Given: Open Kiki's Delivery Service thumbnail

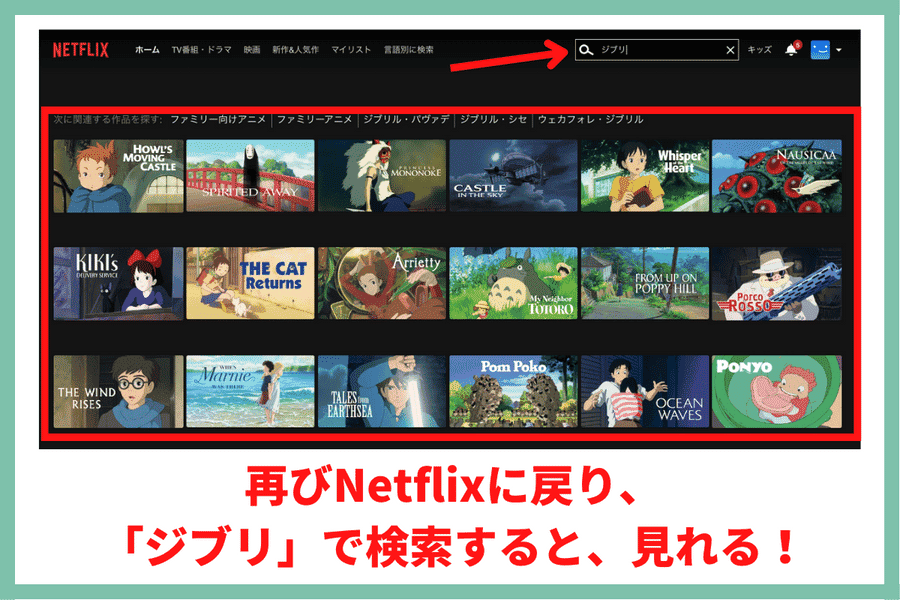Looking at the screenshot, I should (119, 284).
